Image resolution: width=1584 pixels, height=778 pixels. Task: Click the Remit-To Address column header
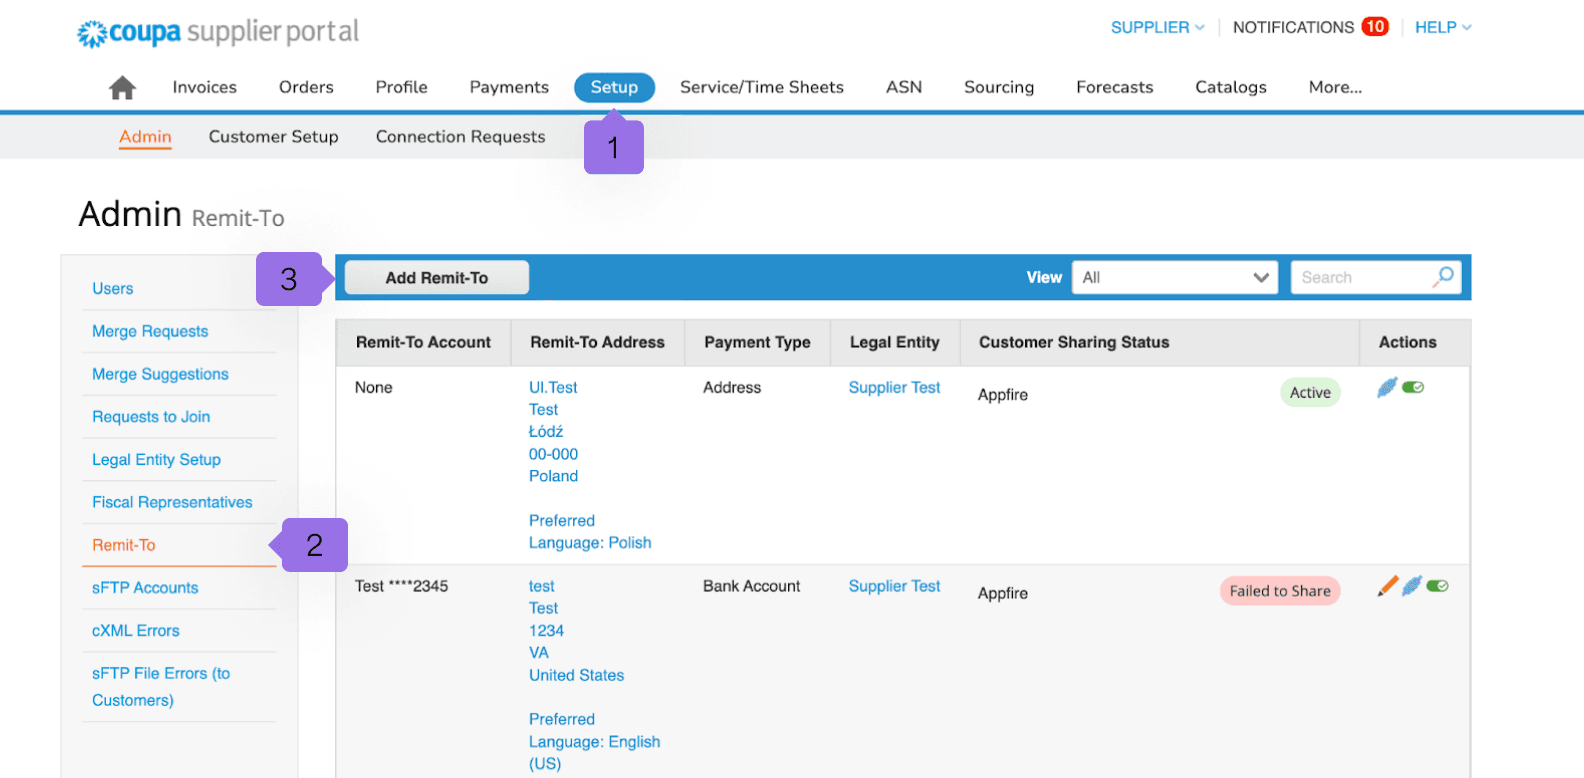click(597, 342)
